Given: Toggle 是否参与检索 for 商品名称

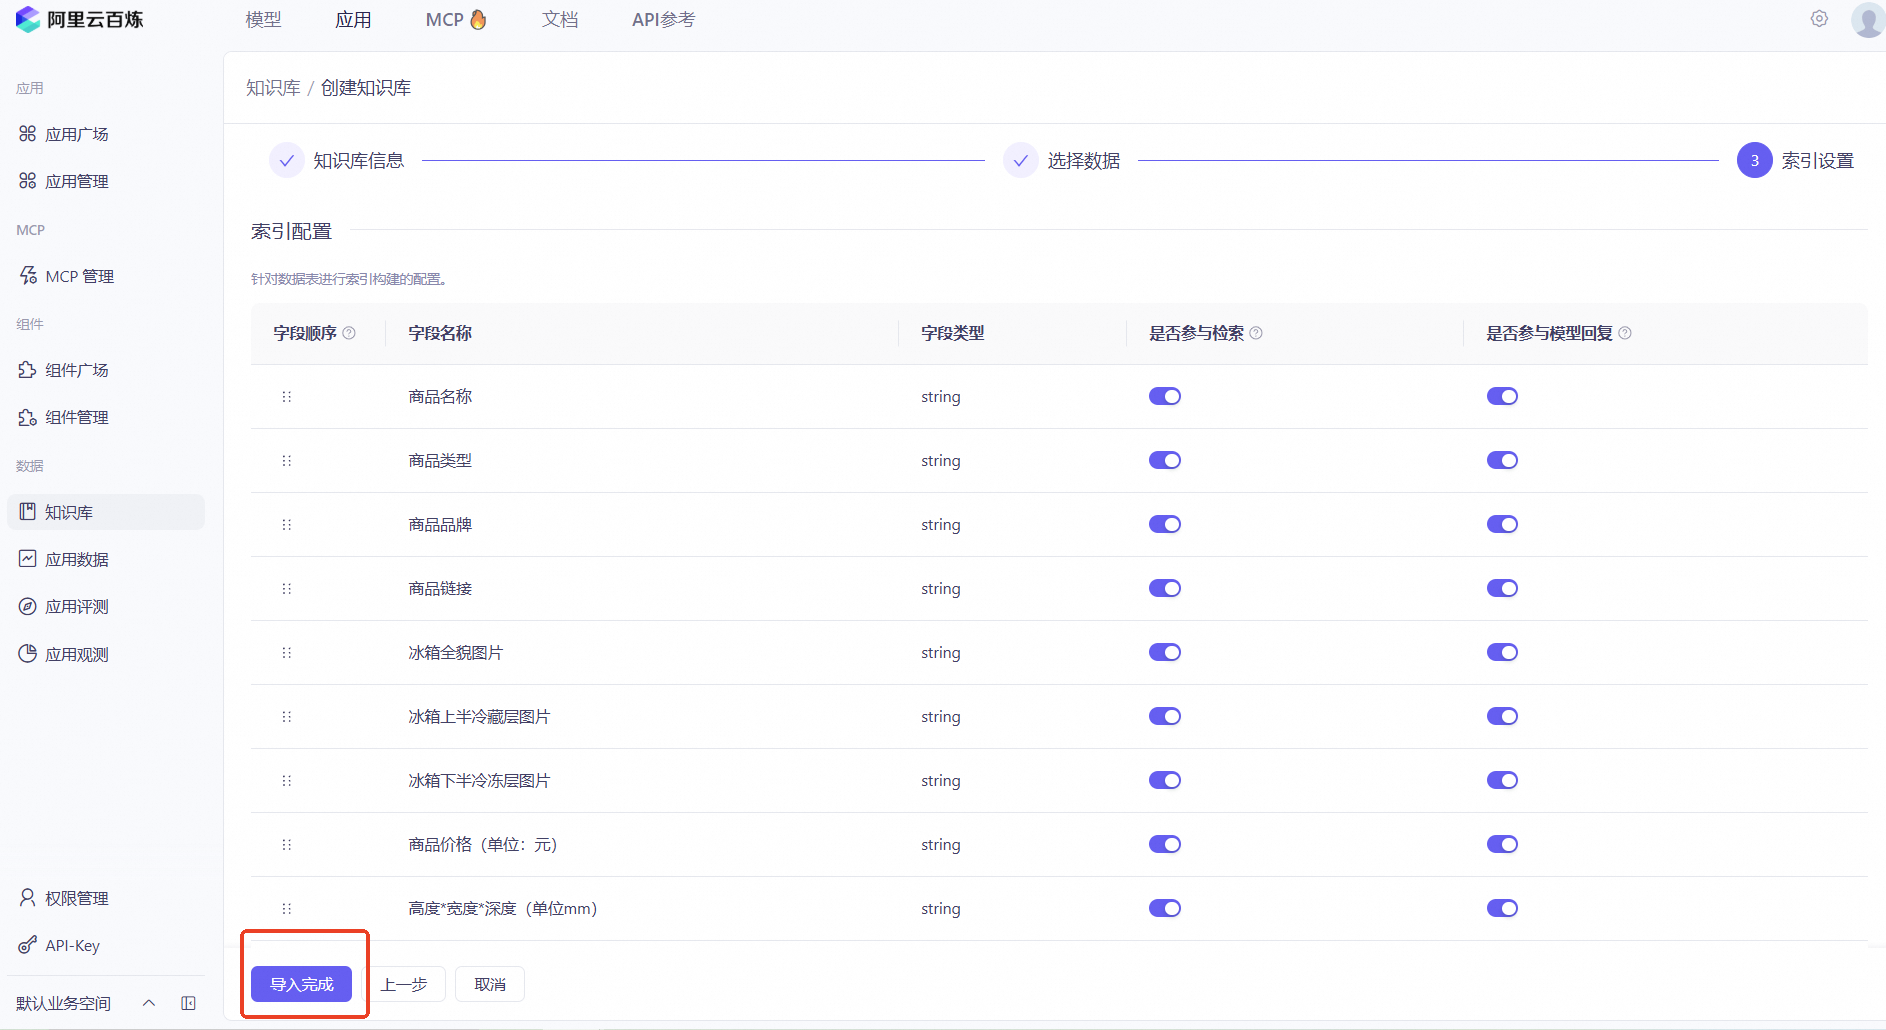Looking at the screenshot, I should 1165,397.
